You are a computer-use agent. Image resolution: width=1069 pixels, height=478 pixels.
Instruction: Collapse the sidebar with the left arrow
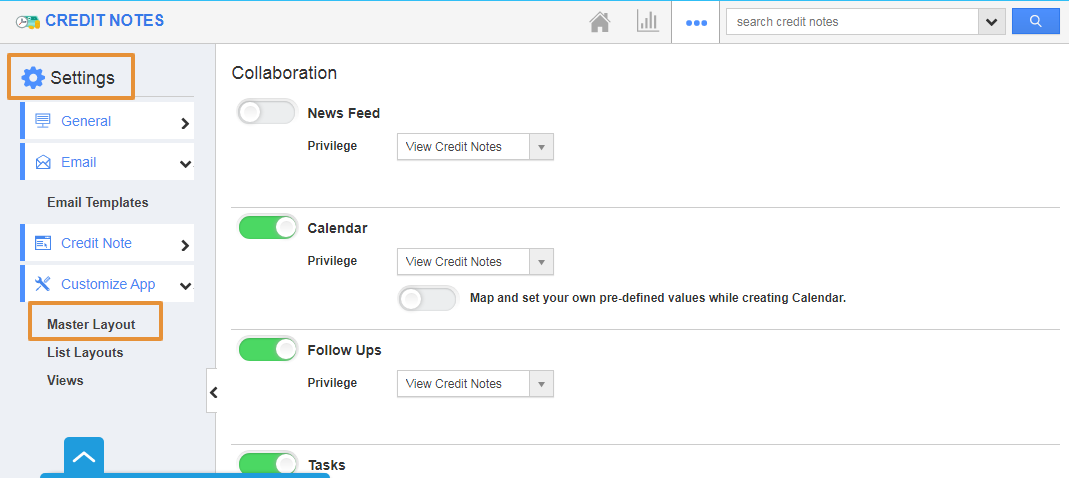coord(213,392)
